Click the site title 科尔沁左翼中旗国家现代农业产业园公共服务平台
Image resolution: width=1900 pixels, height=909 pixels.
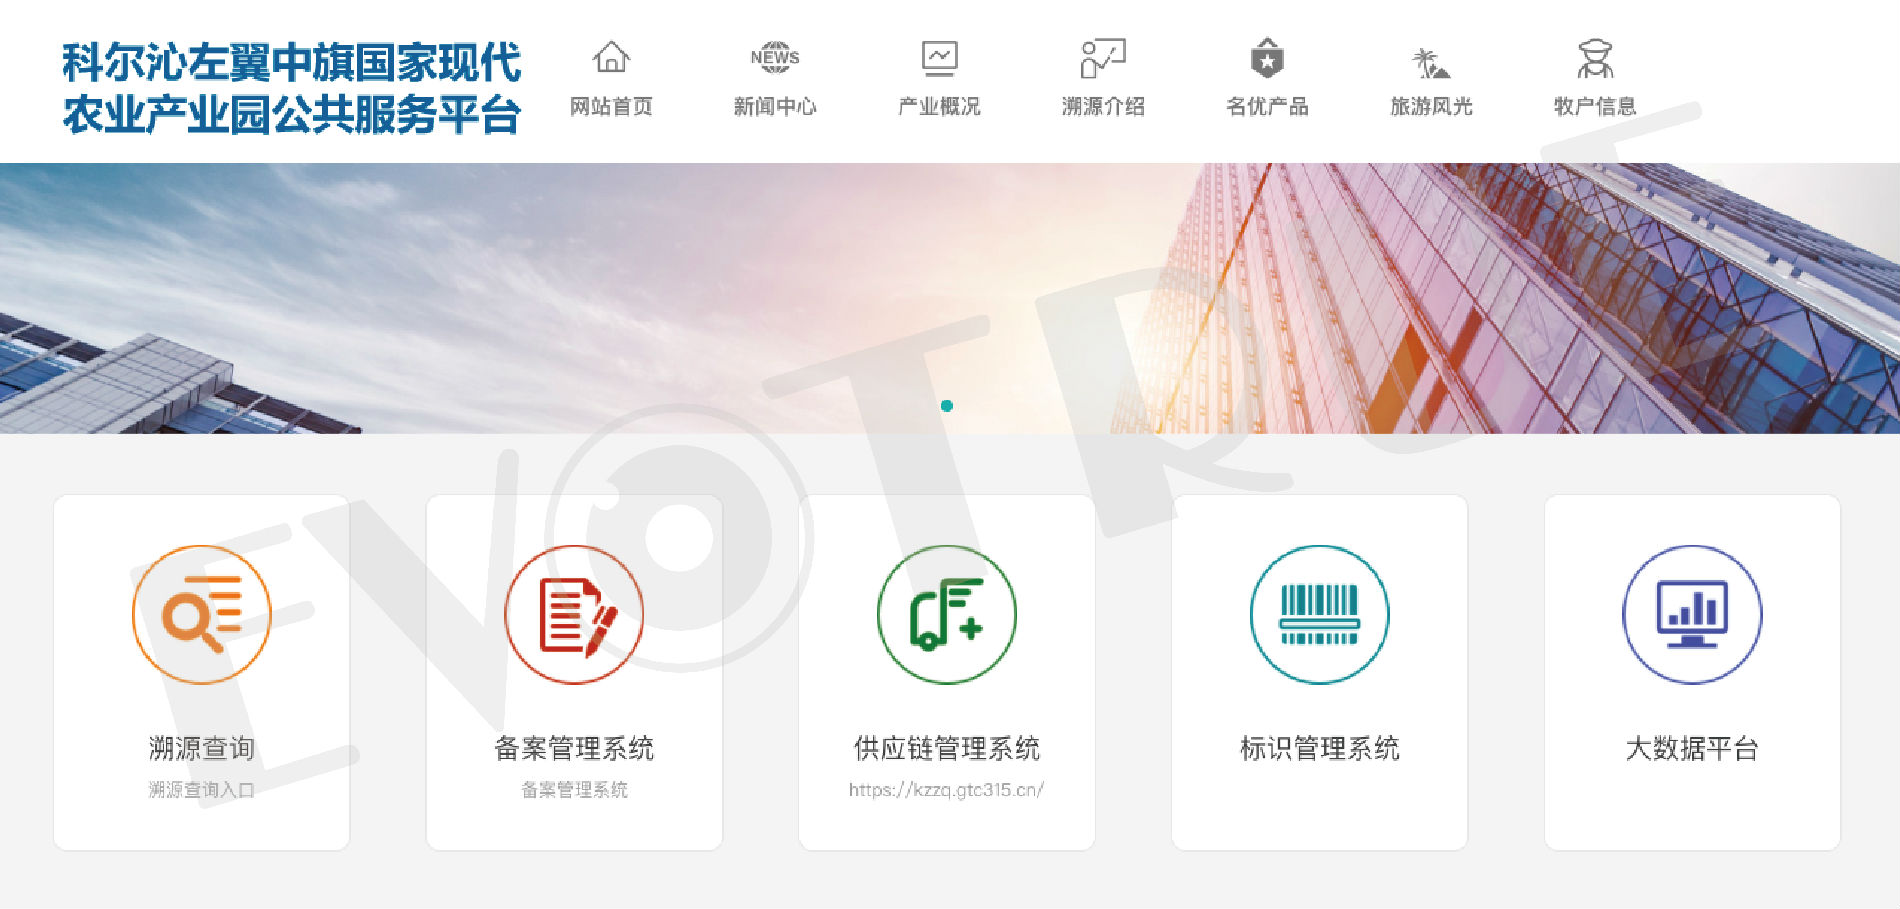[x=291, y=88]
